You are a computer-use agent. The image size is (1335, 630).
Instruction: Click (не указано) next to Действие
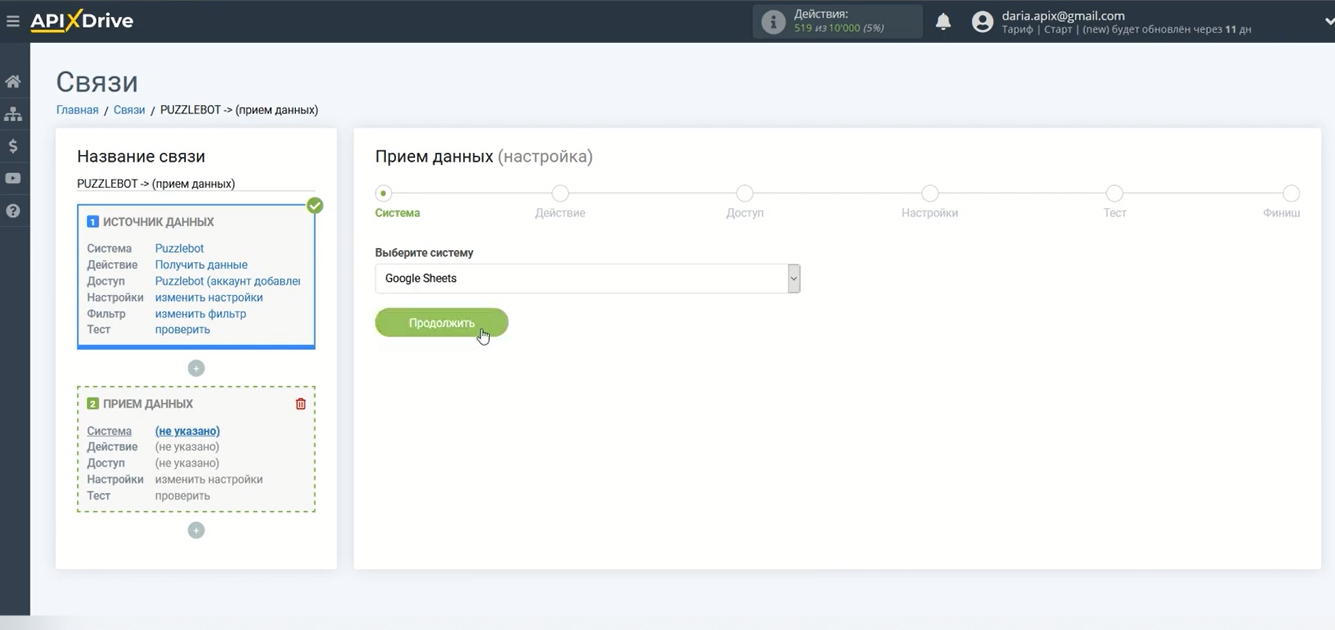[187, 447]
